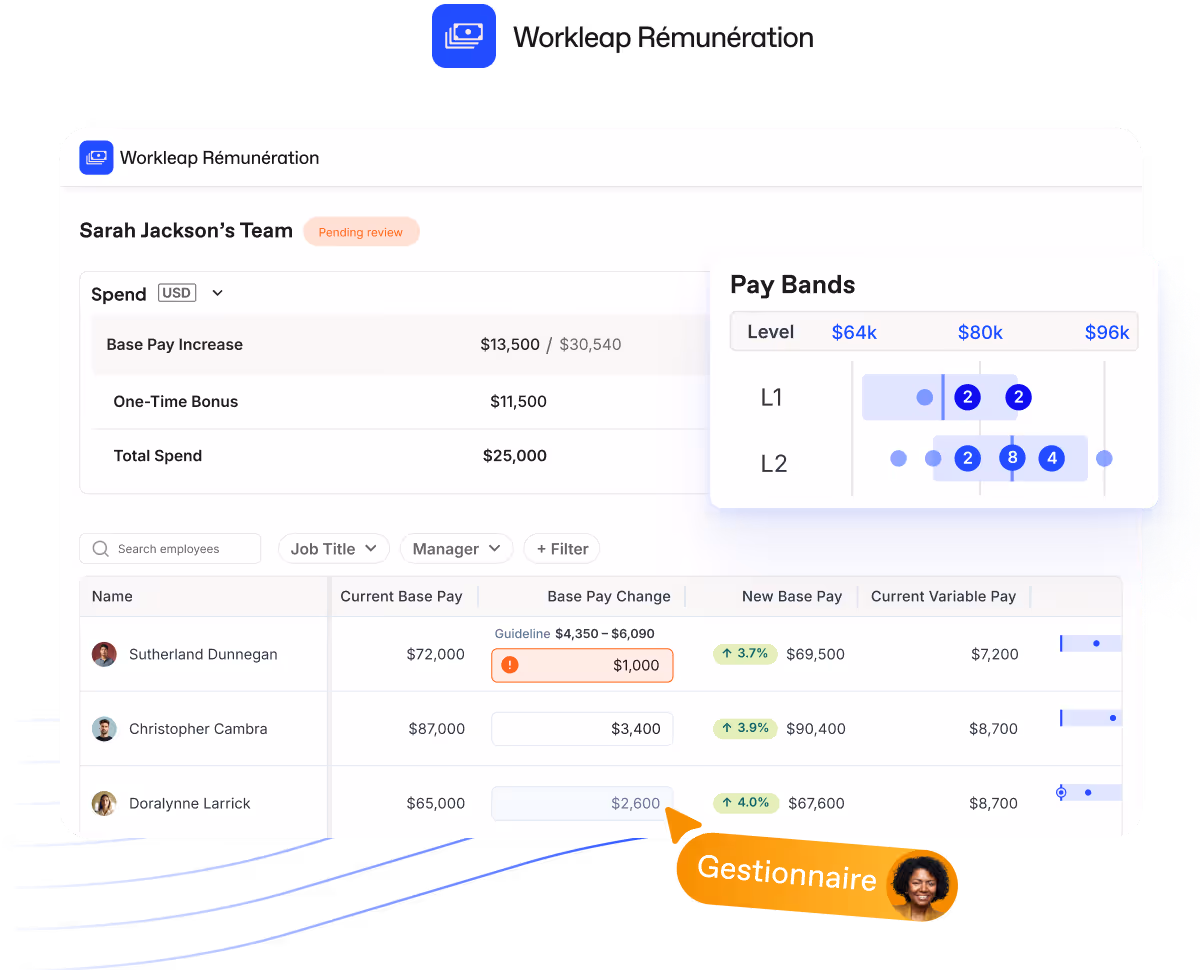This screenshot has height=970, width=1200.
Task: Click the first L1 bubble labeled 2
Action: (967, 397)
